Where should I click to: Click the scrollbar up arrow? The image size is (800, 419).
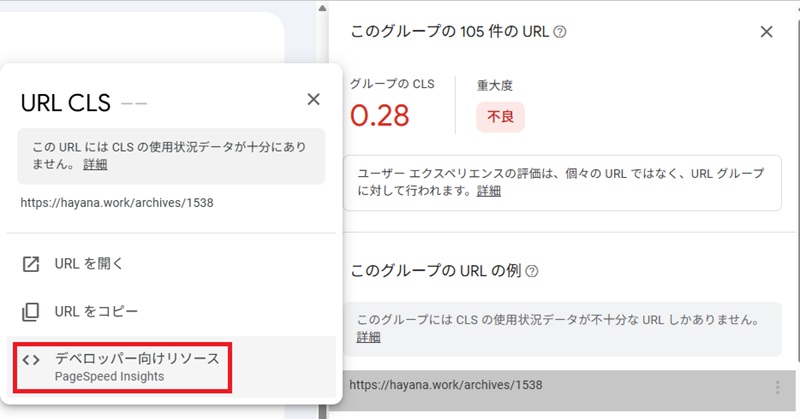(x=321, y=8)
